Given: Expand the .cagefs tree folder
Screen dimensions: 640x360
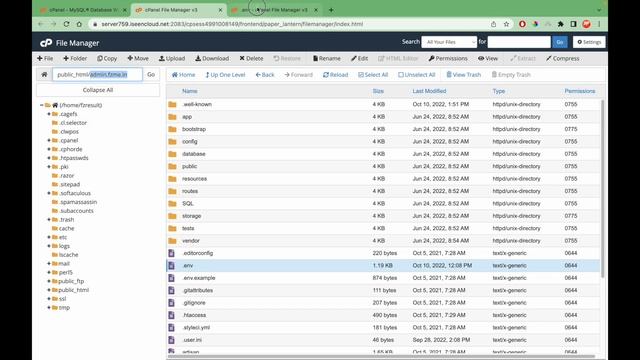Looking at the screenshot, I should [x=49, y=114].
